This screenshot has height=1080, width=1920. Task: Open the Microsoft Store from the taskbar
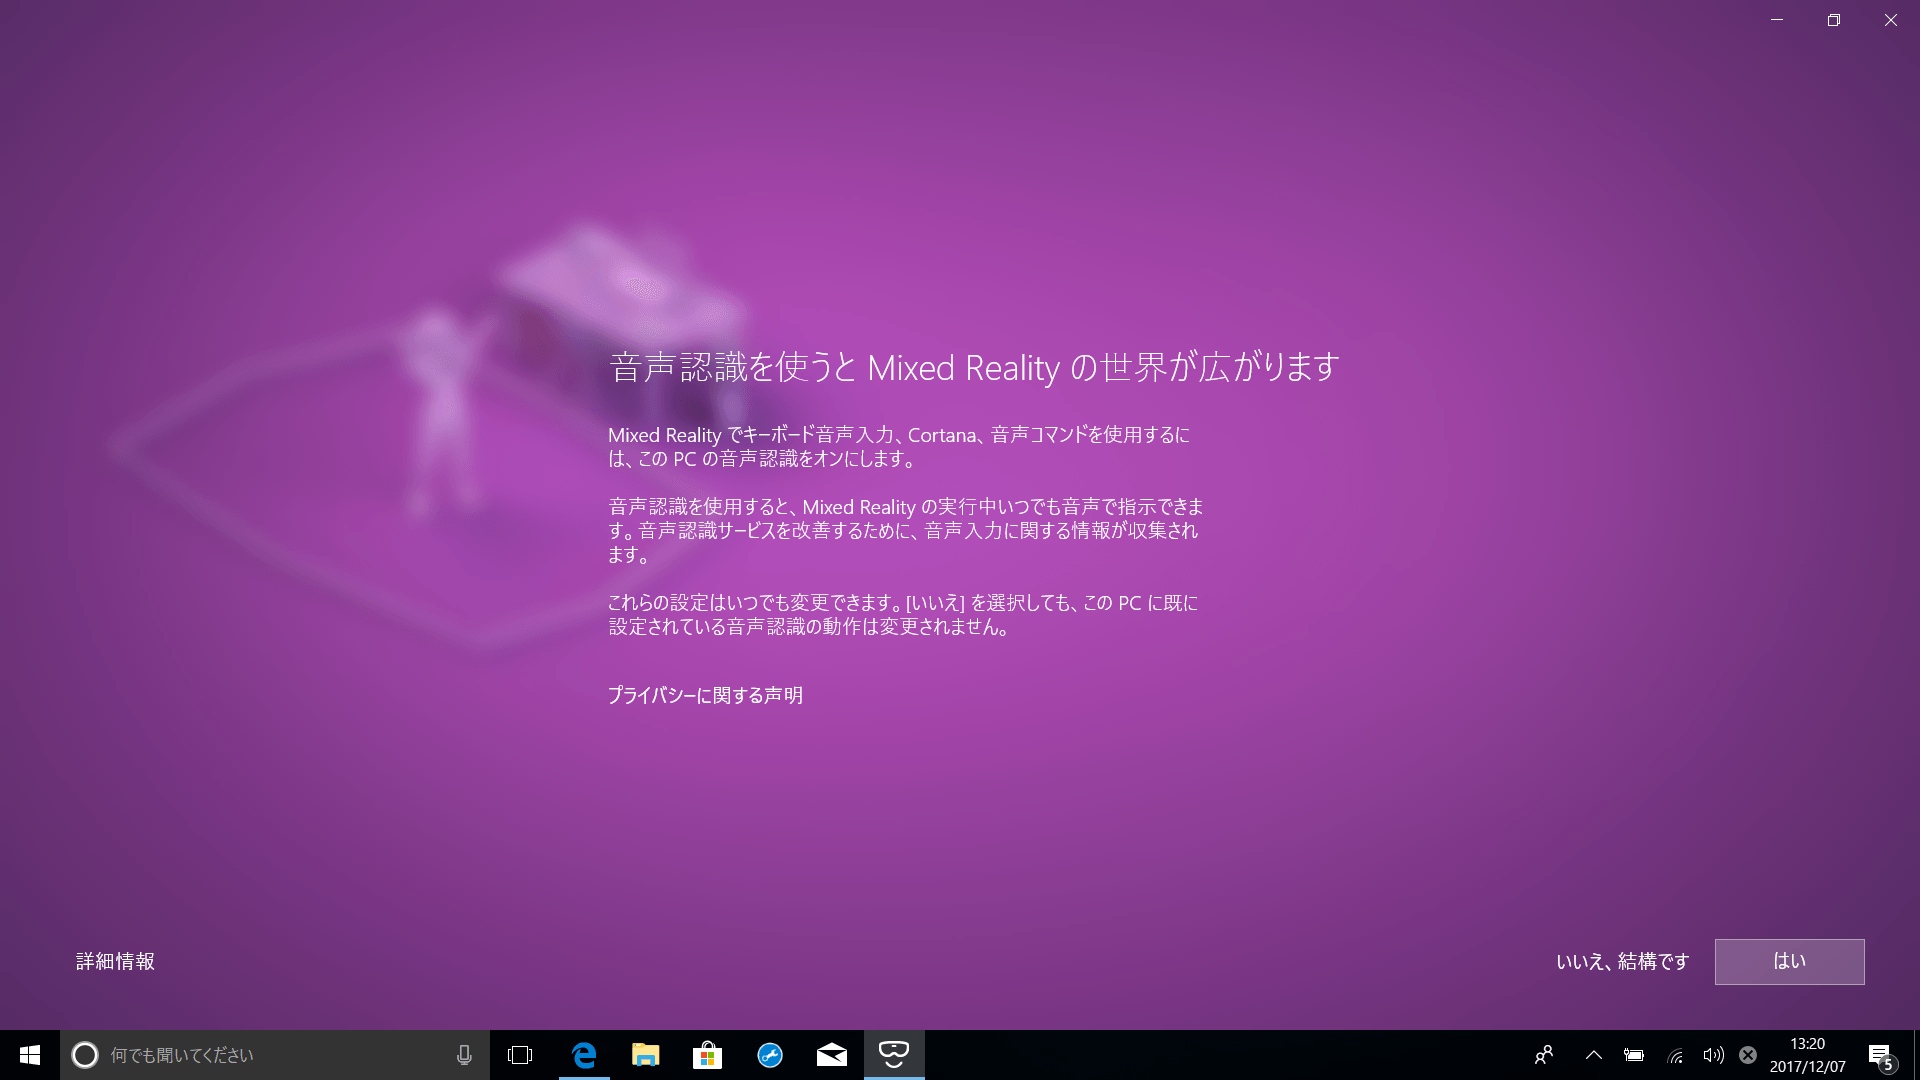[707, 1055]
